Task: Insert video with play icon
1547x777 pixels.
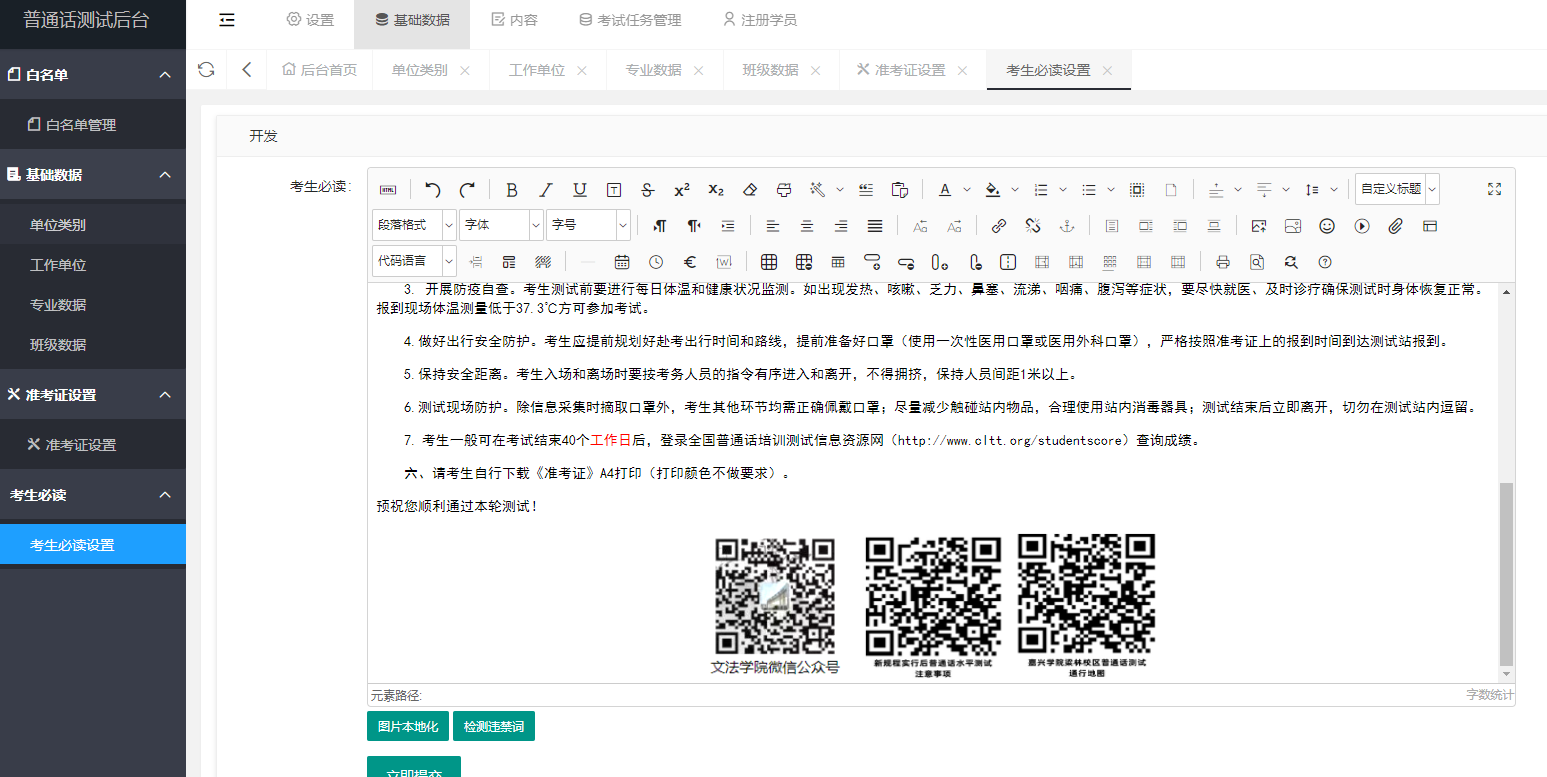Action: pyautogui.click(x=1361, y=226)
